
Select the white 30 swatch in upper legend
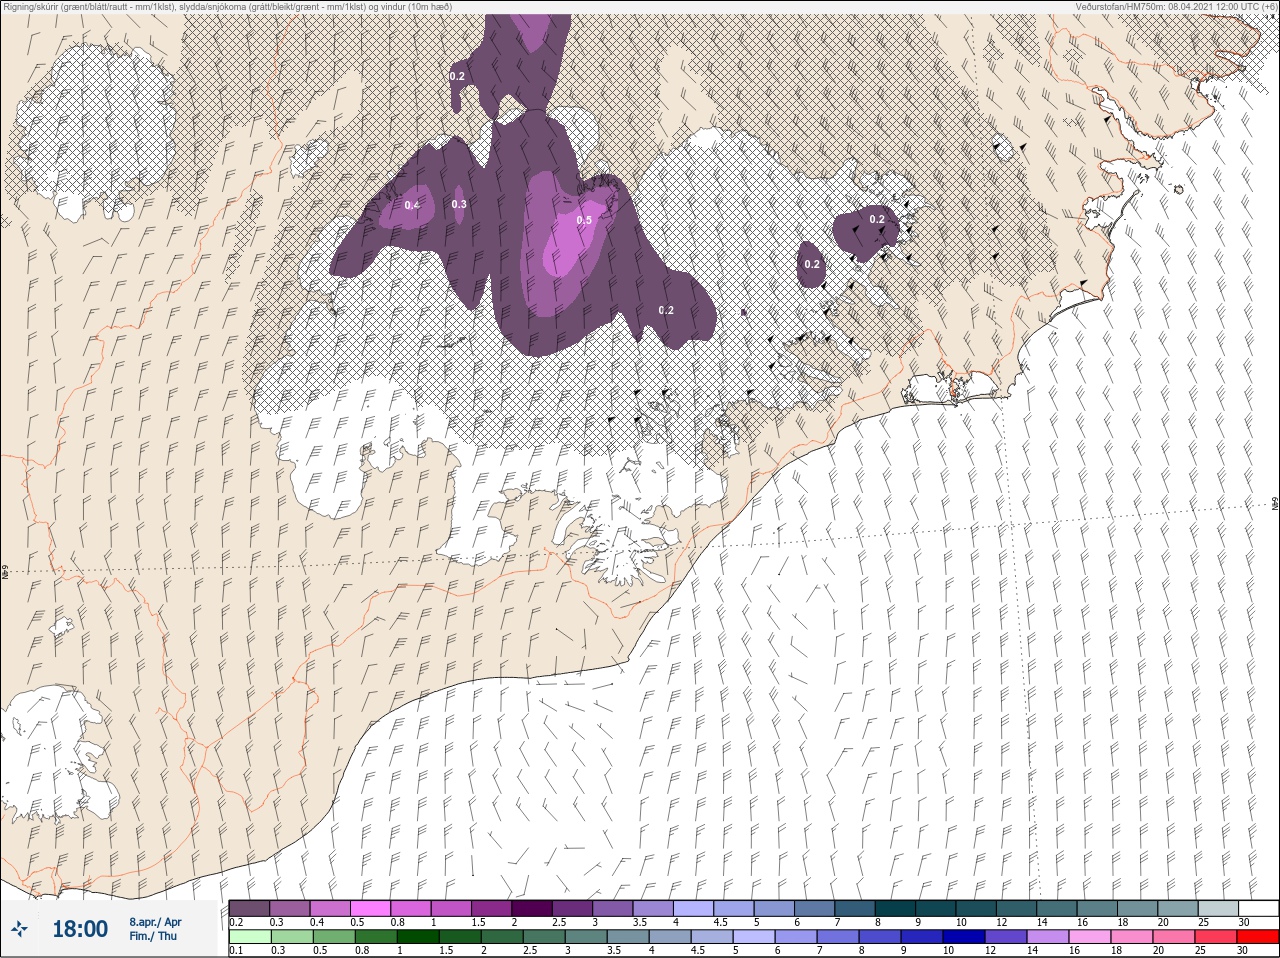1258,908
